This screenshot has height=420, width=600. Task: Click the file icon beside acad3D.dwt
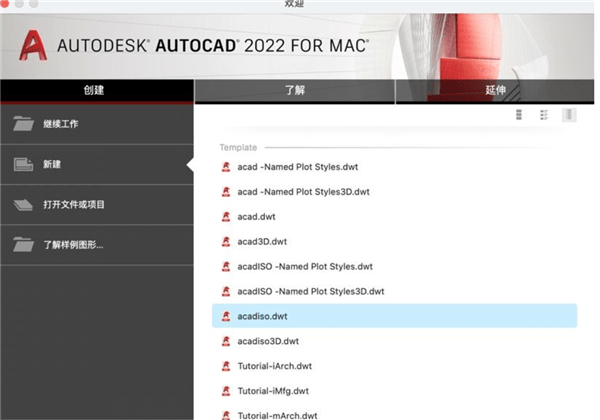click(226, 241)
